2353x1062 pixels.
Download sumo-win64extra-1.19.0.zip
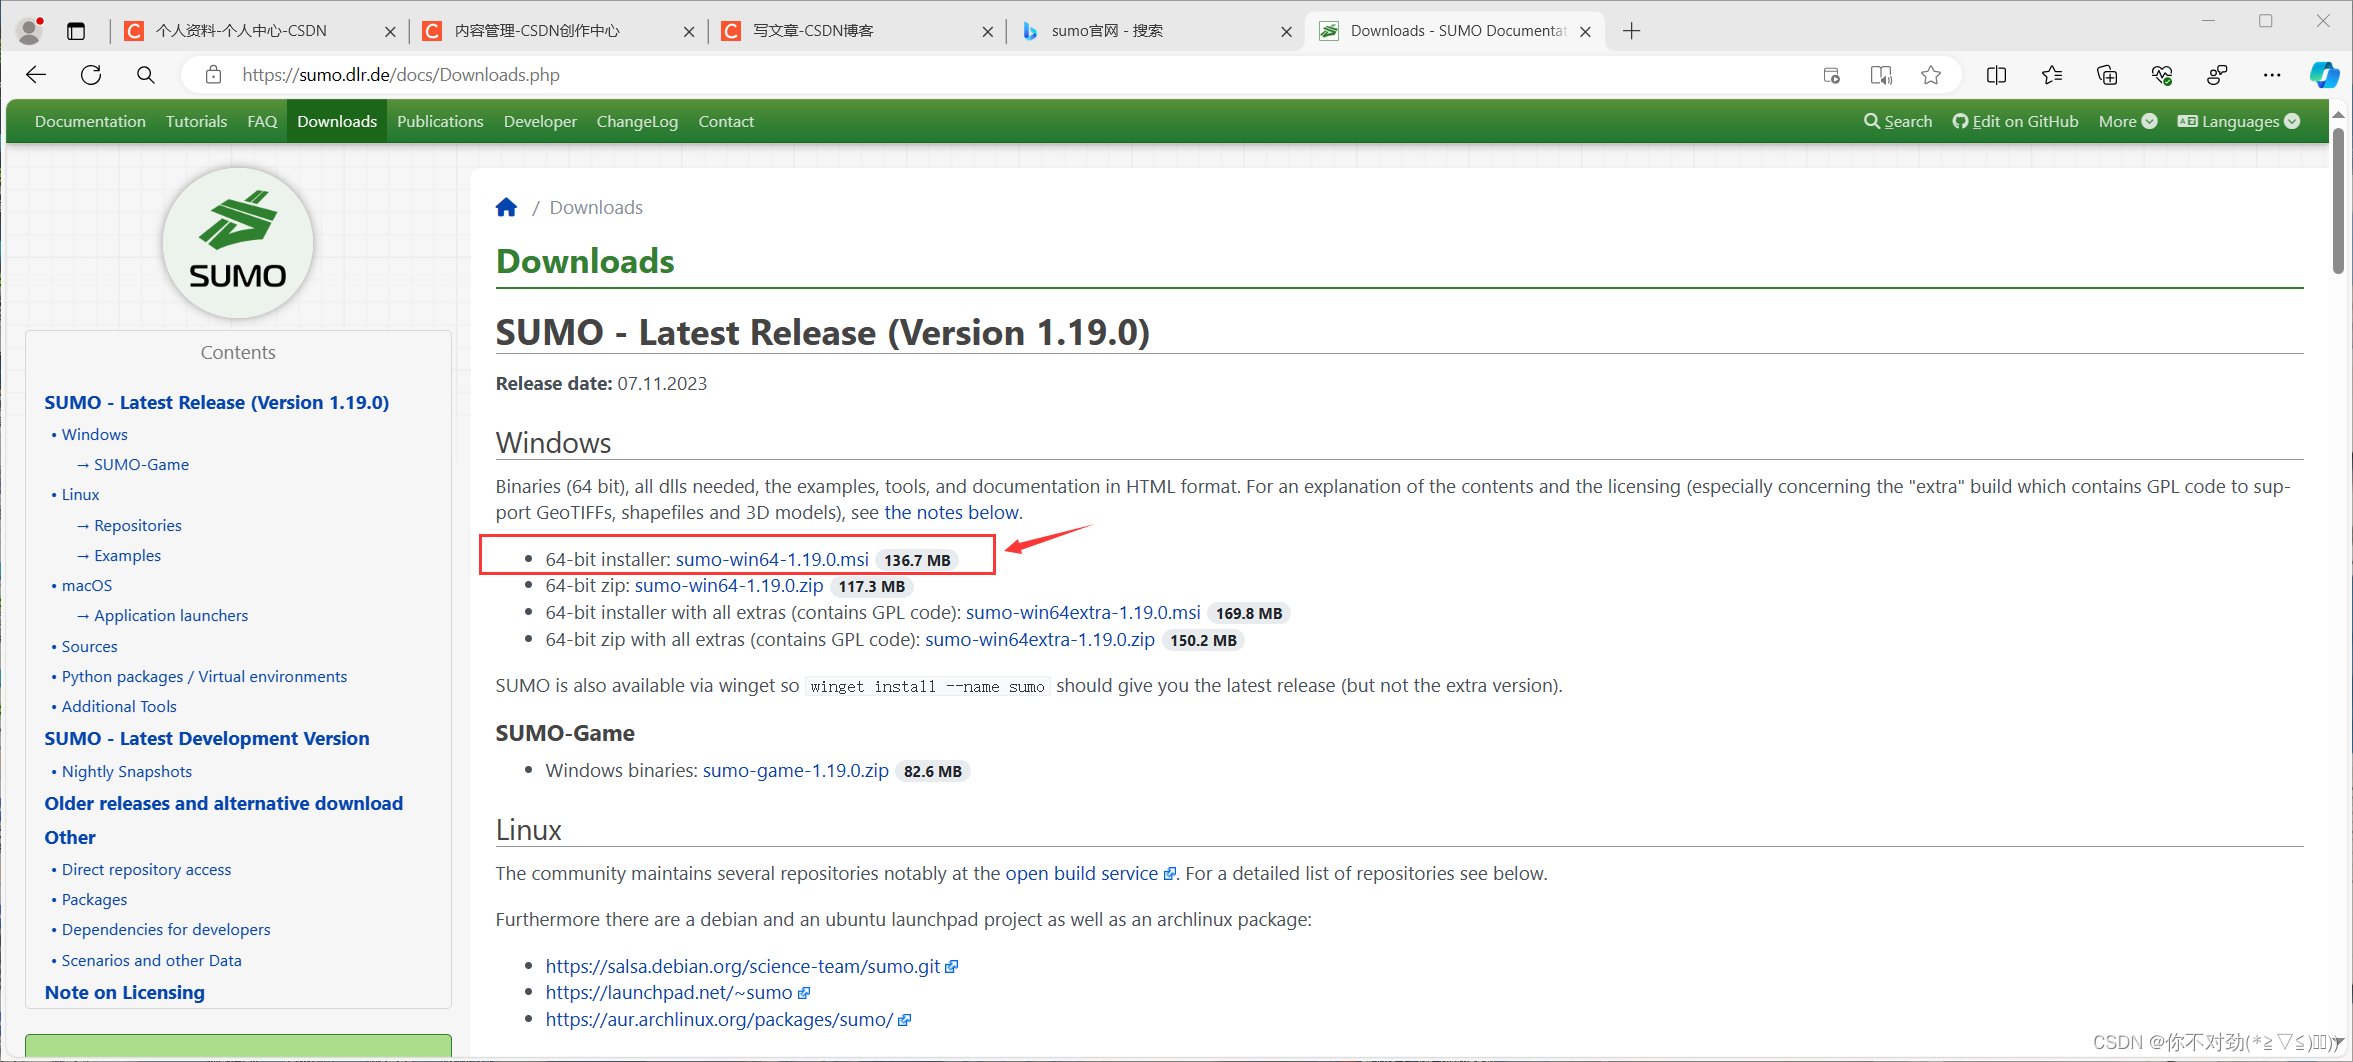(x=1040, y=640)
